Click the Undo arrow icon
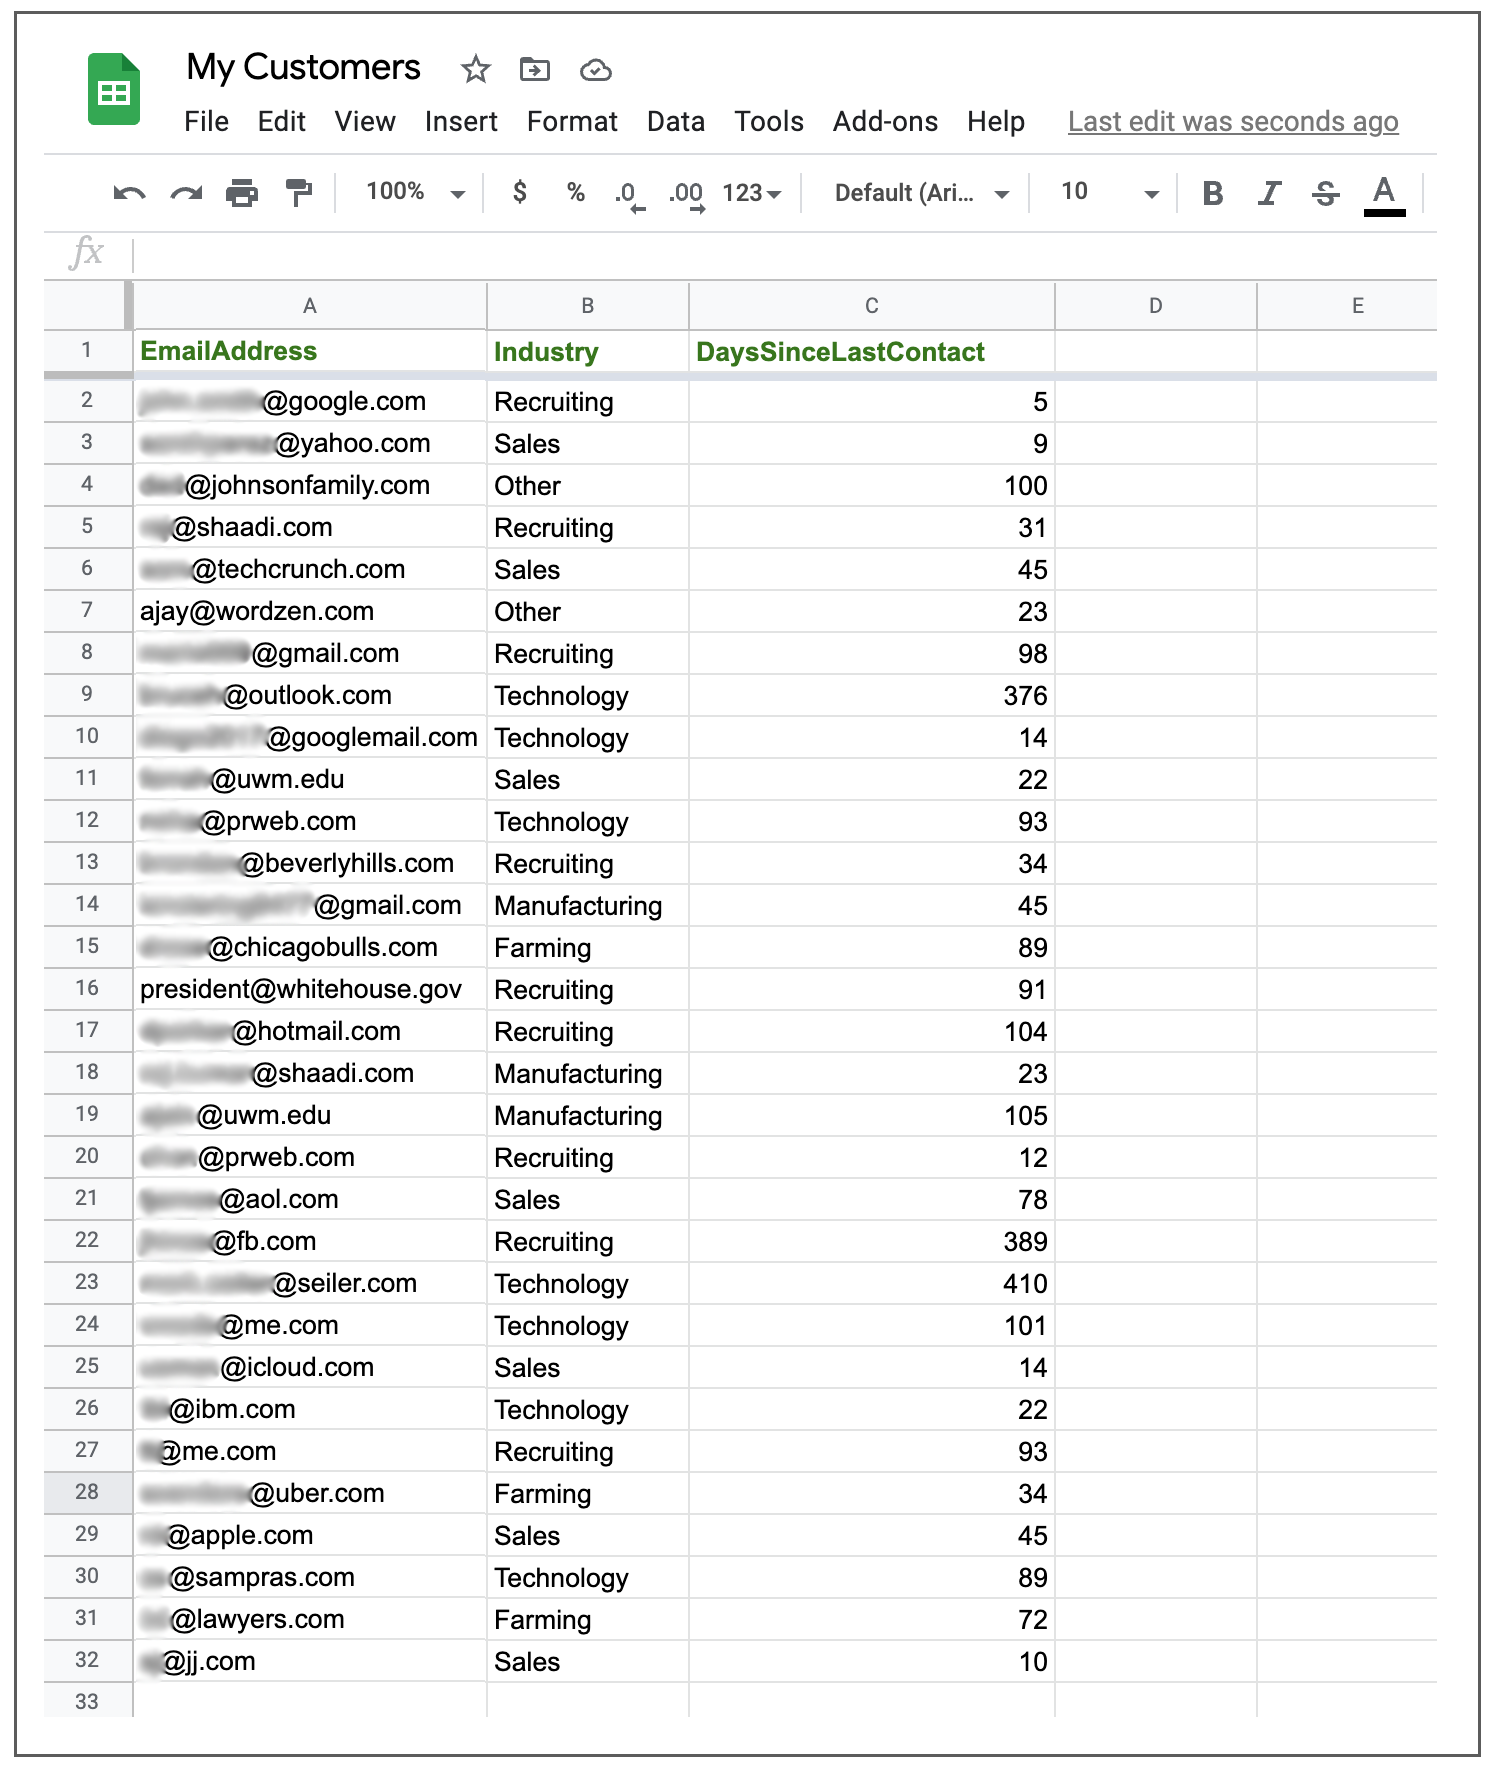This screenshot has width=1500, height=1776. (130, 193)
